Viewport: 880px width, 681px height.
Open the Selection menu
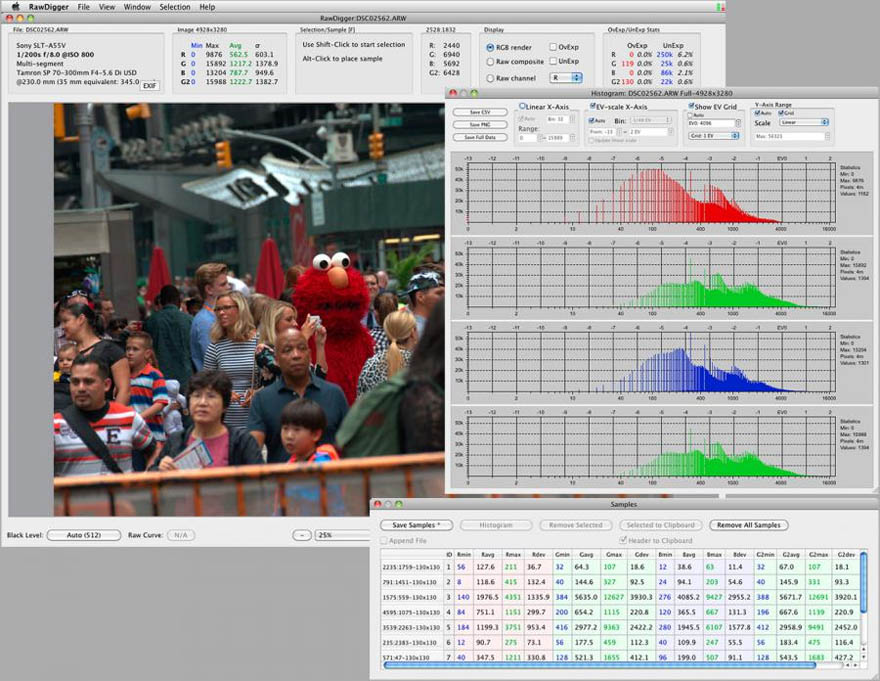click(x=175, y=7)
